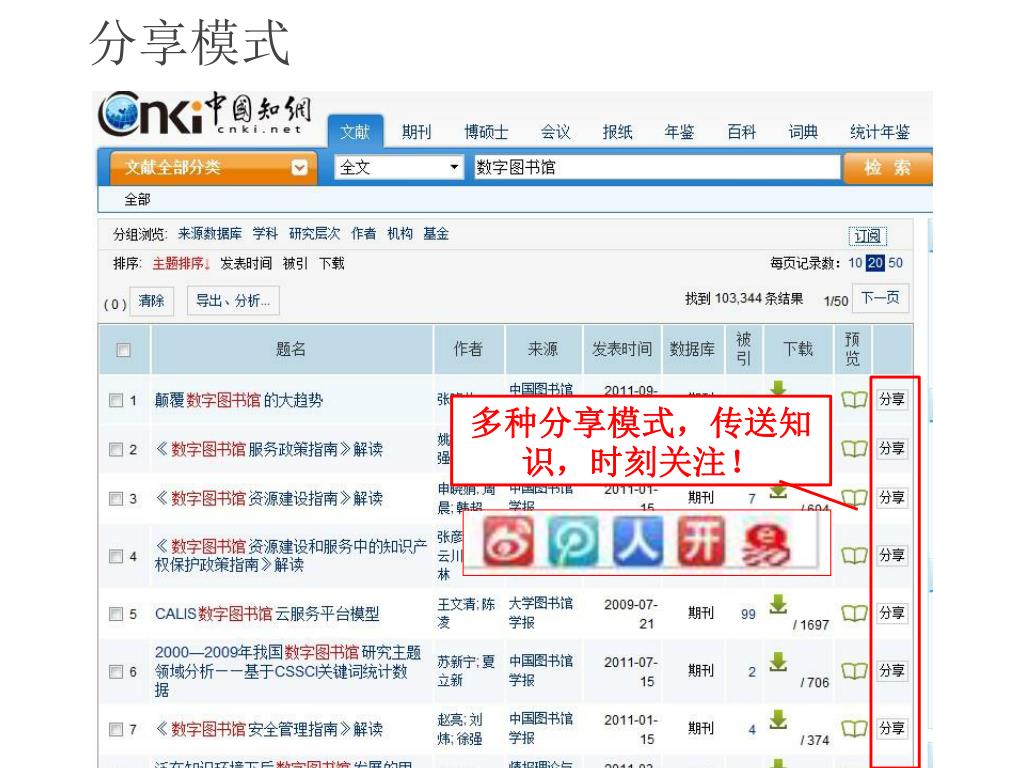Switch to the 期刊 tab
This screenshot has width=1024, height=768.
click(417, 132)
